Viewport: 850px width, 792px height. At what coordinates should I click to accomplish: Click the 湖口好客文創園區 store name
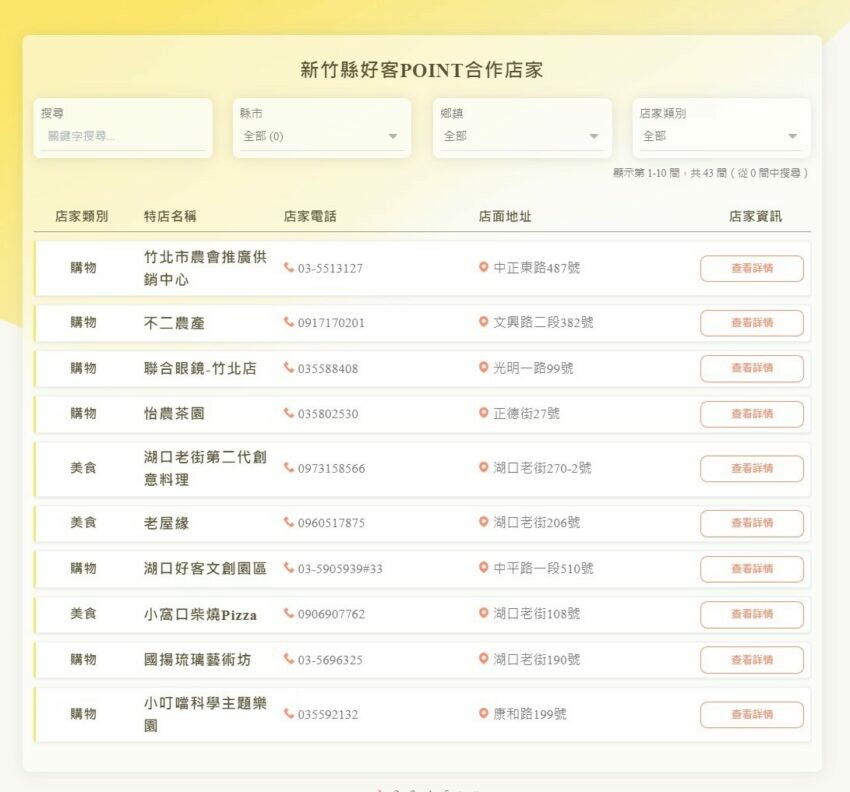coord(205,568)
